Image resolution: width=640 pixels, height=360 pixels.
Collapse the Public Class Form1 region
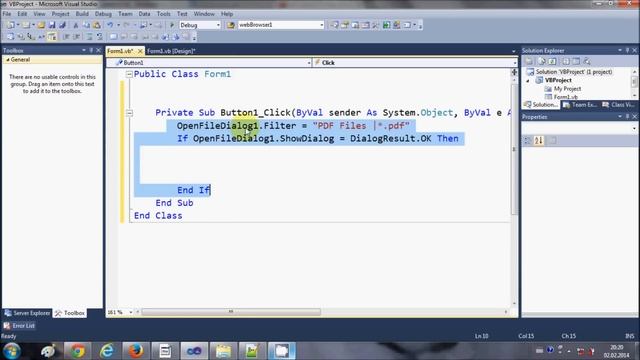(x=129, y=74)
